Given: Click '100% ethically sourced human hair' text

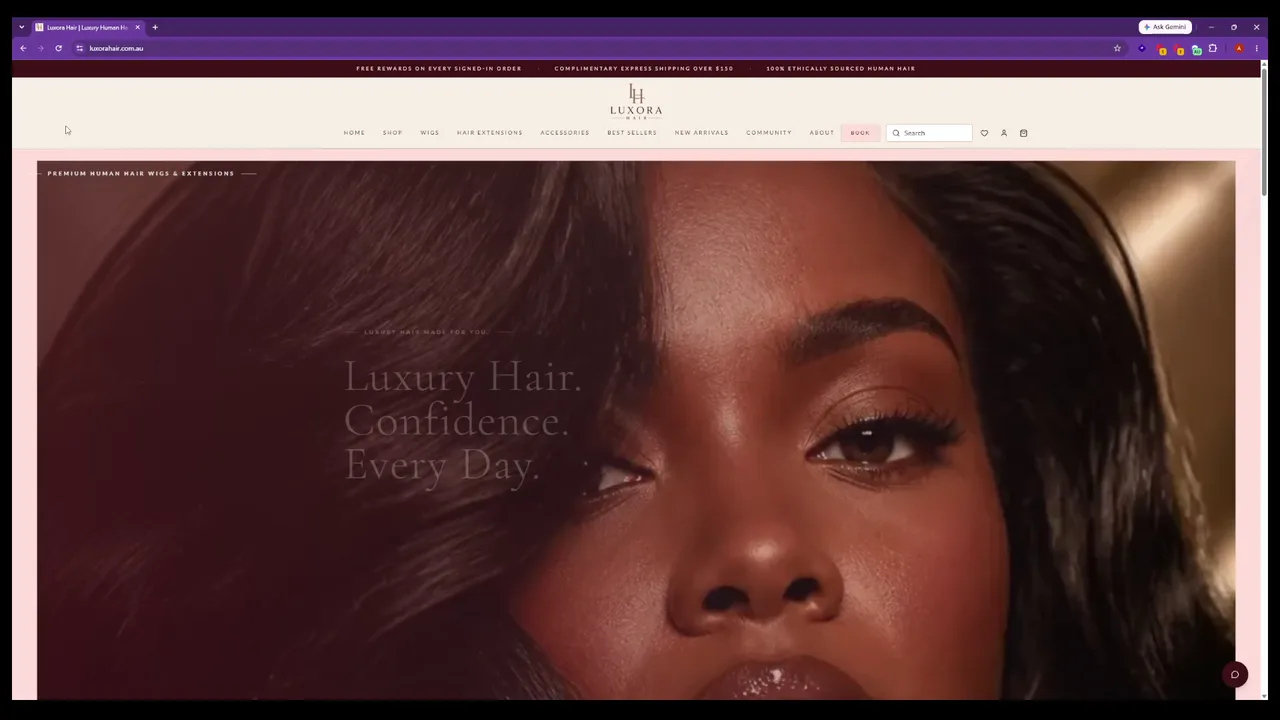Looking at the screenshot, I should 841,69.
